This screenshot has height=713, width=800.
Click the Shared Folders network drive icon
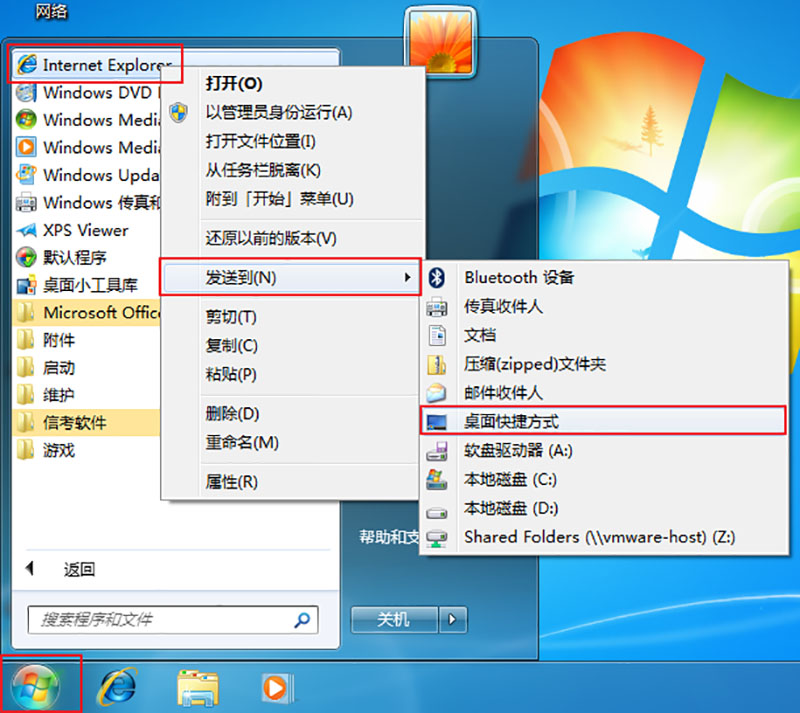(x=437, y=538)
